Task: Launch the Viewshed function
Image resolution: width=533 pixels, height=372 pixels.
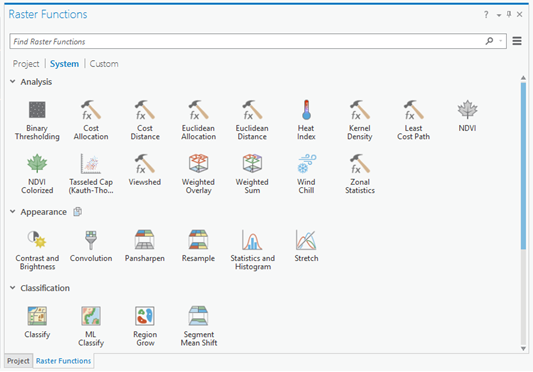Action: click(x=145, y=170)
